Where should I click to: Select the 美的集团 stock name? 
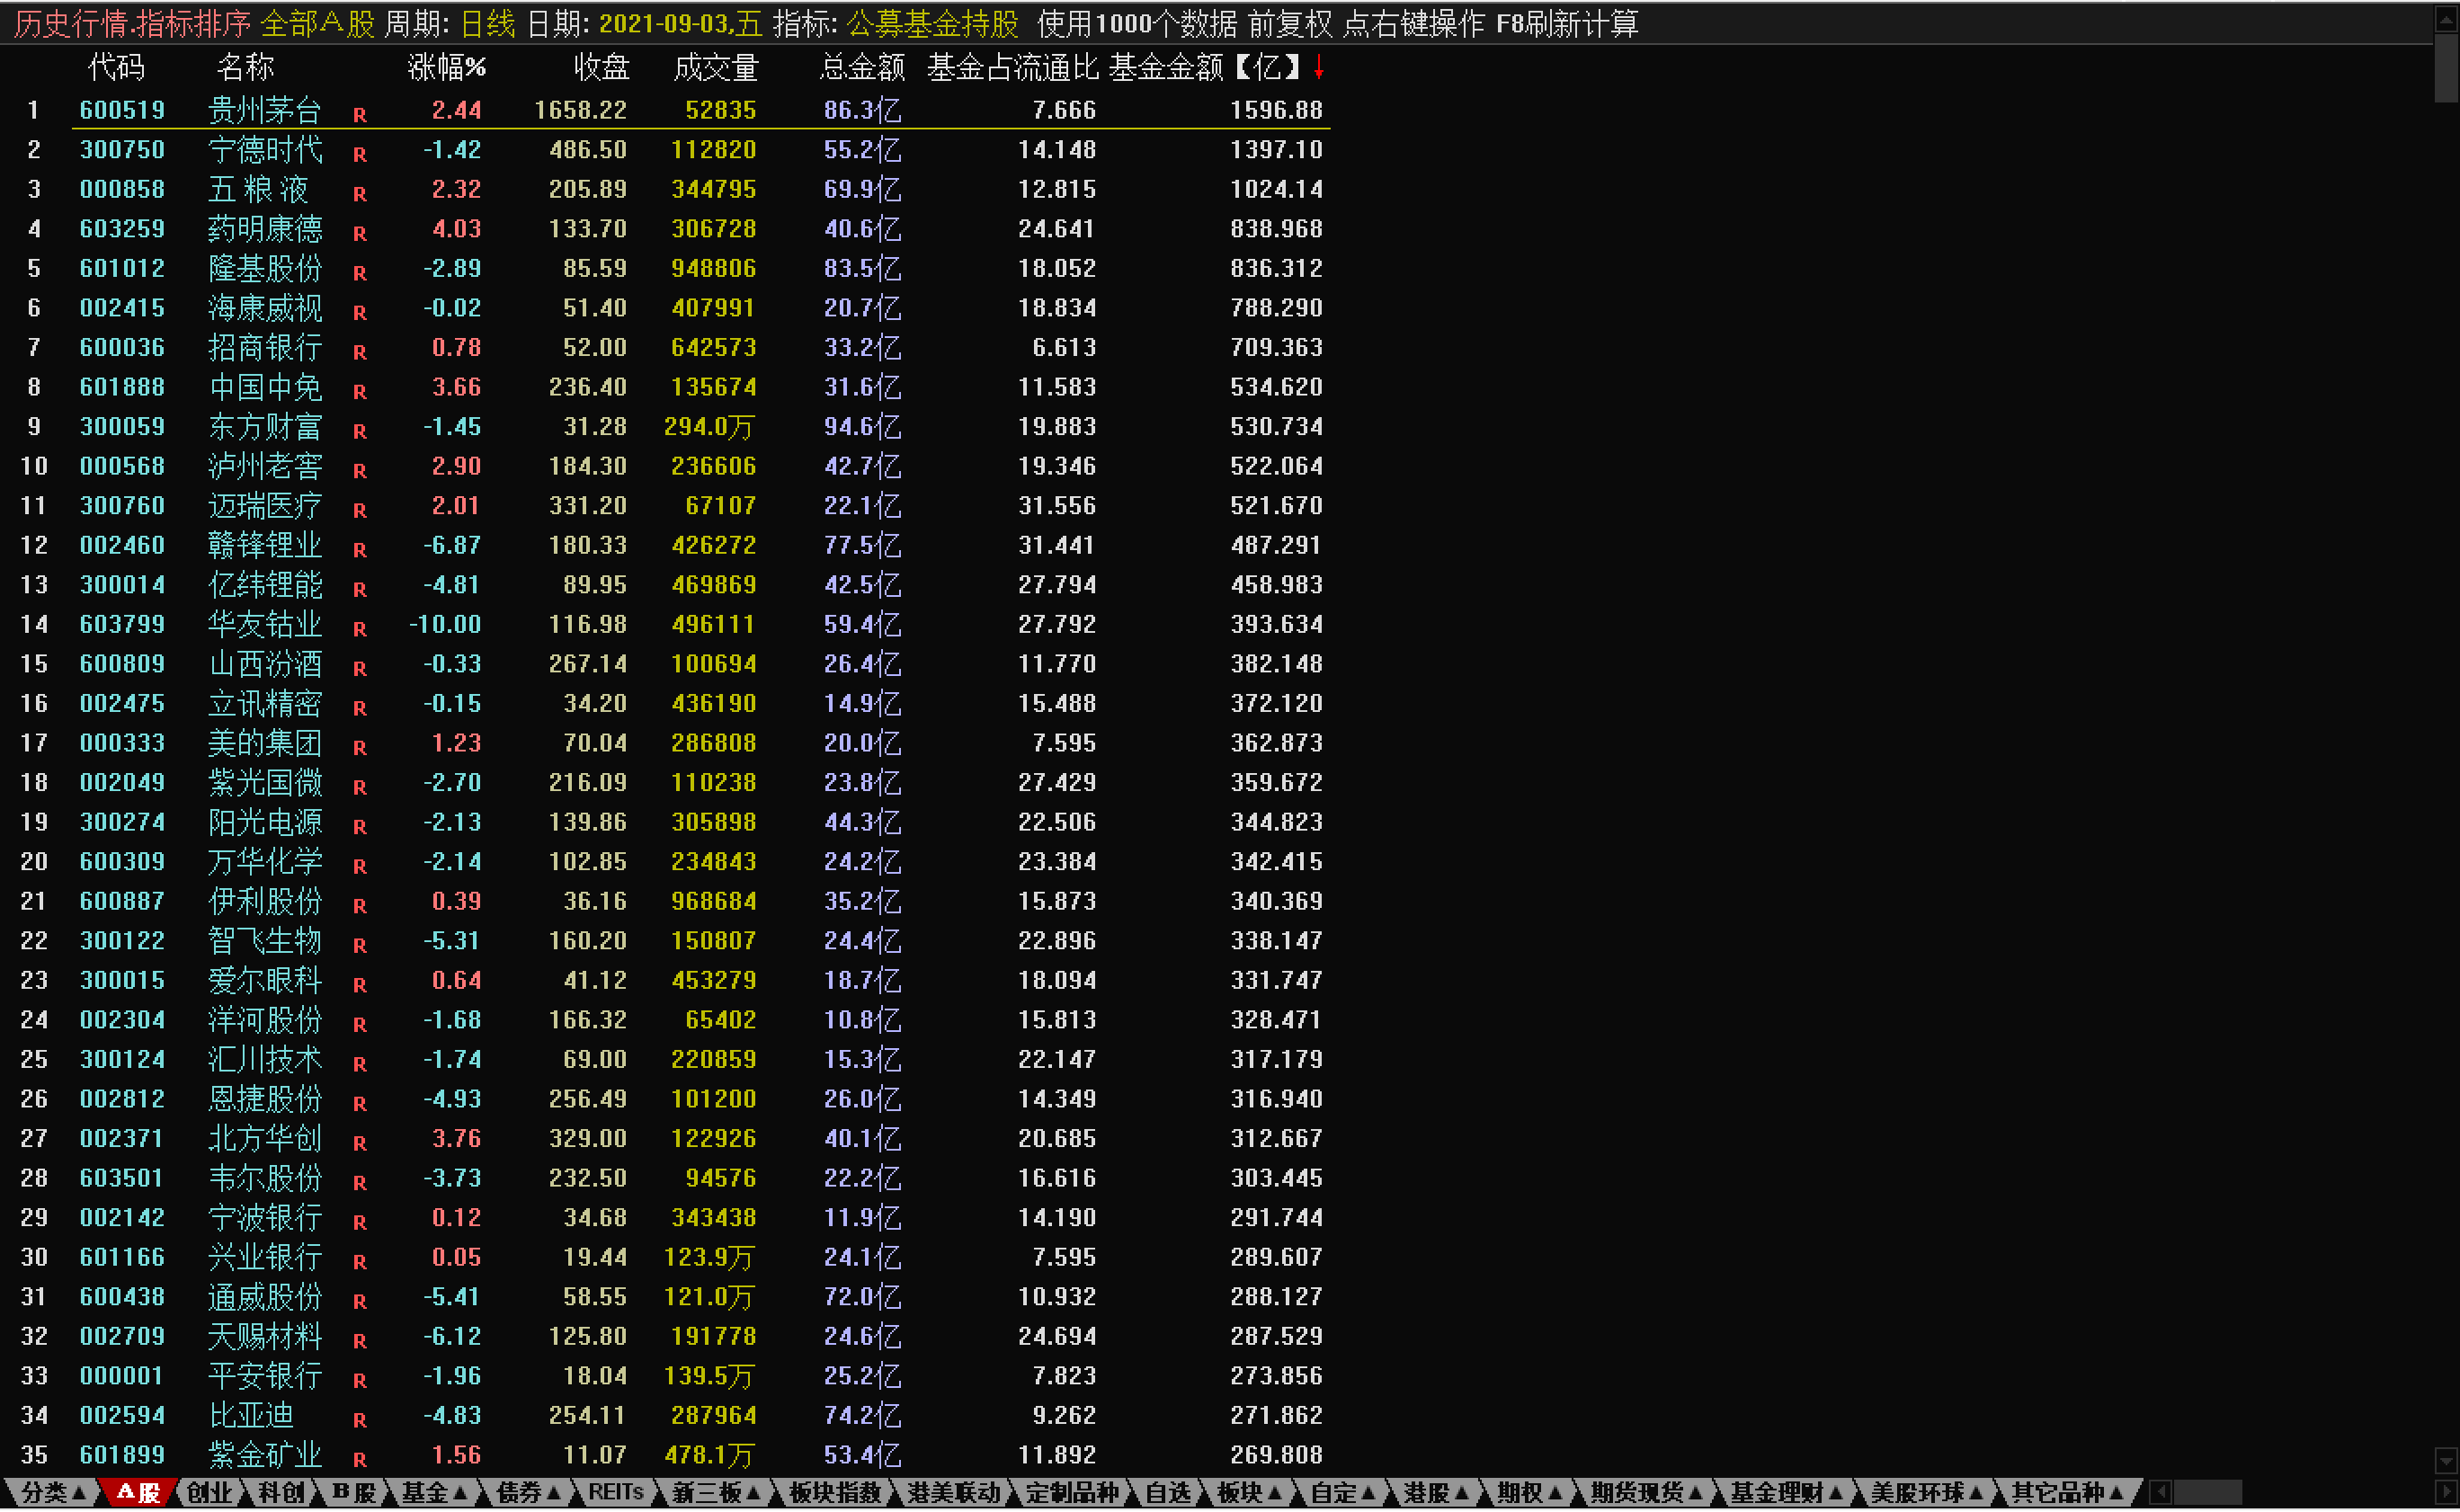click(x=265, y=743)
